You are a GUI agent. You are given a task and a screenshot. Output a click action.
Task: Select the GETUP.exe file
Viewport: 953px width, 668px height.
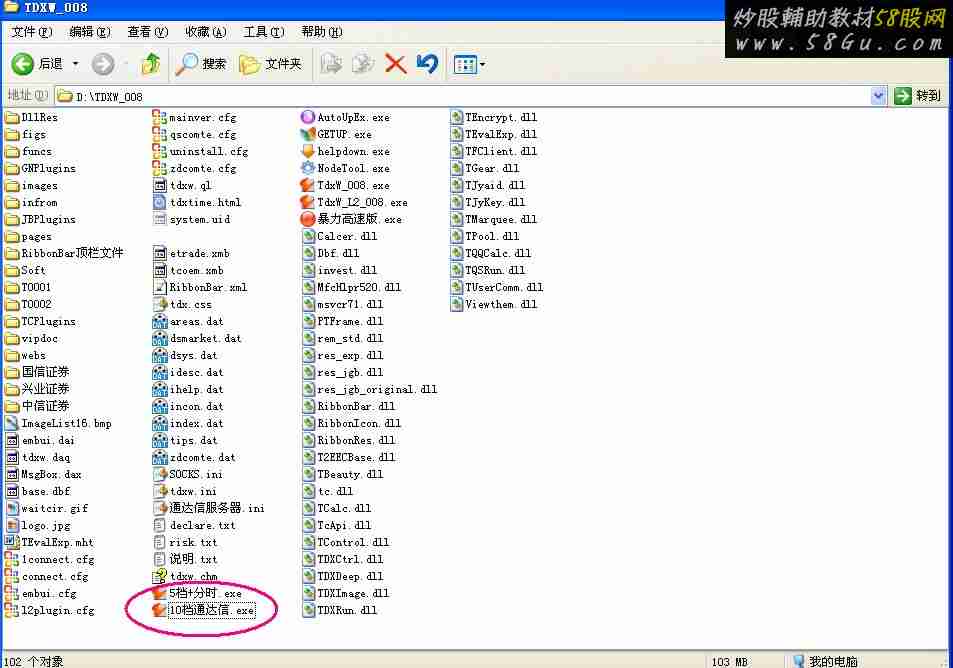[x=337, y=134]
